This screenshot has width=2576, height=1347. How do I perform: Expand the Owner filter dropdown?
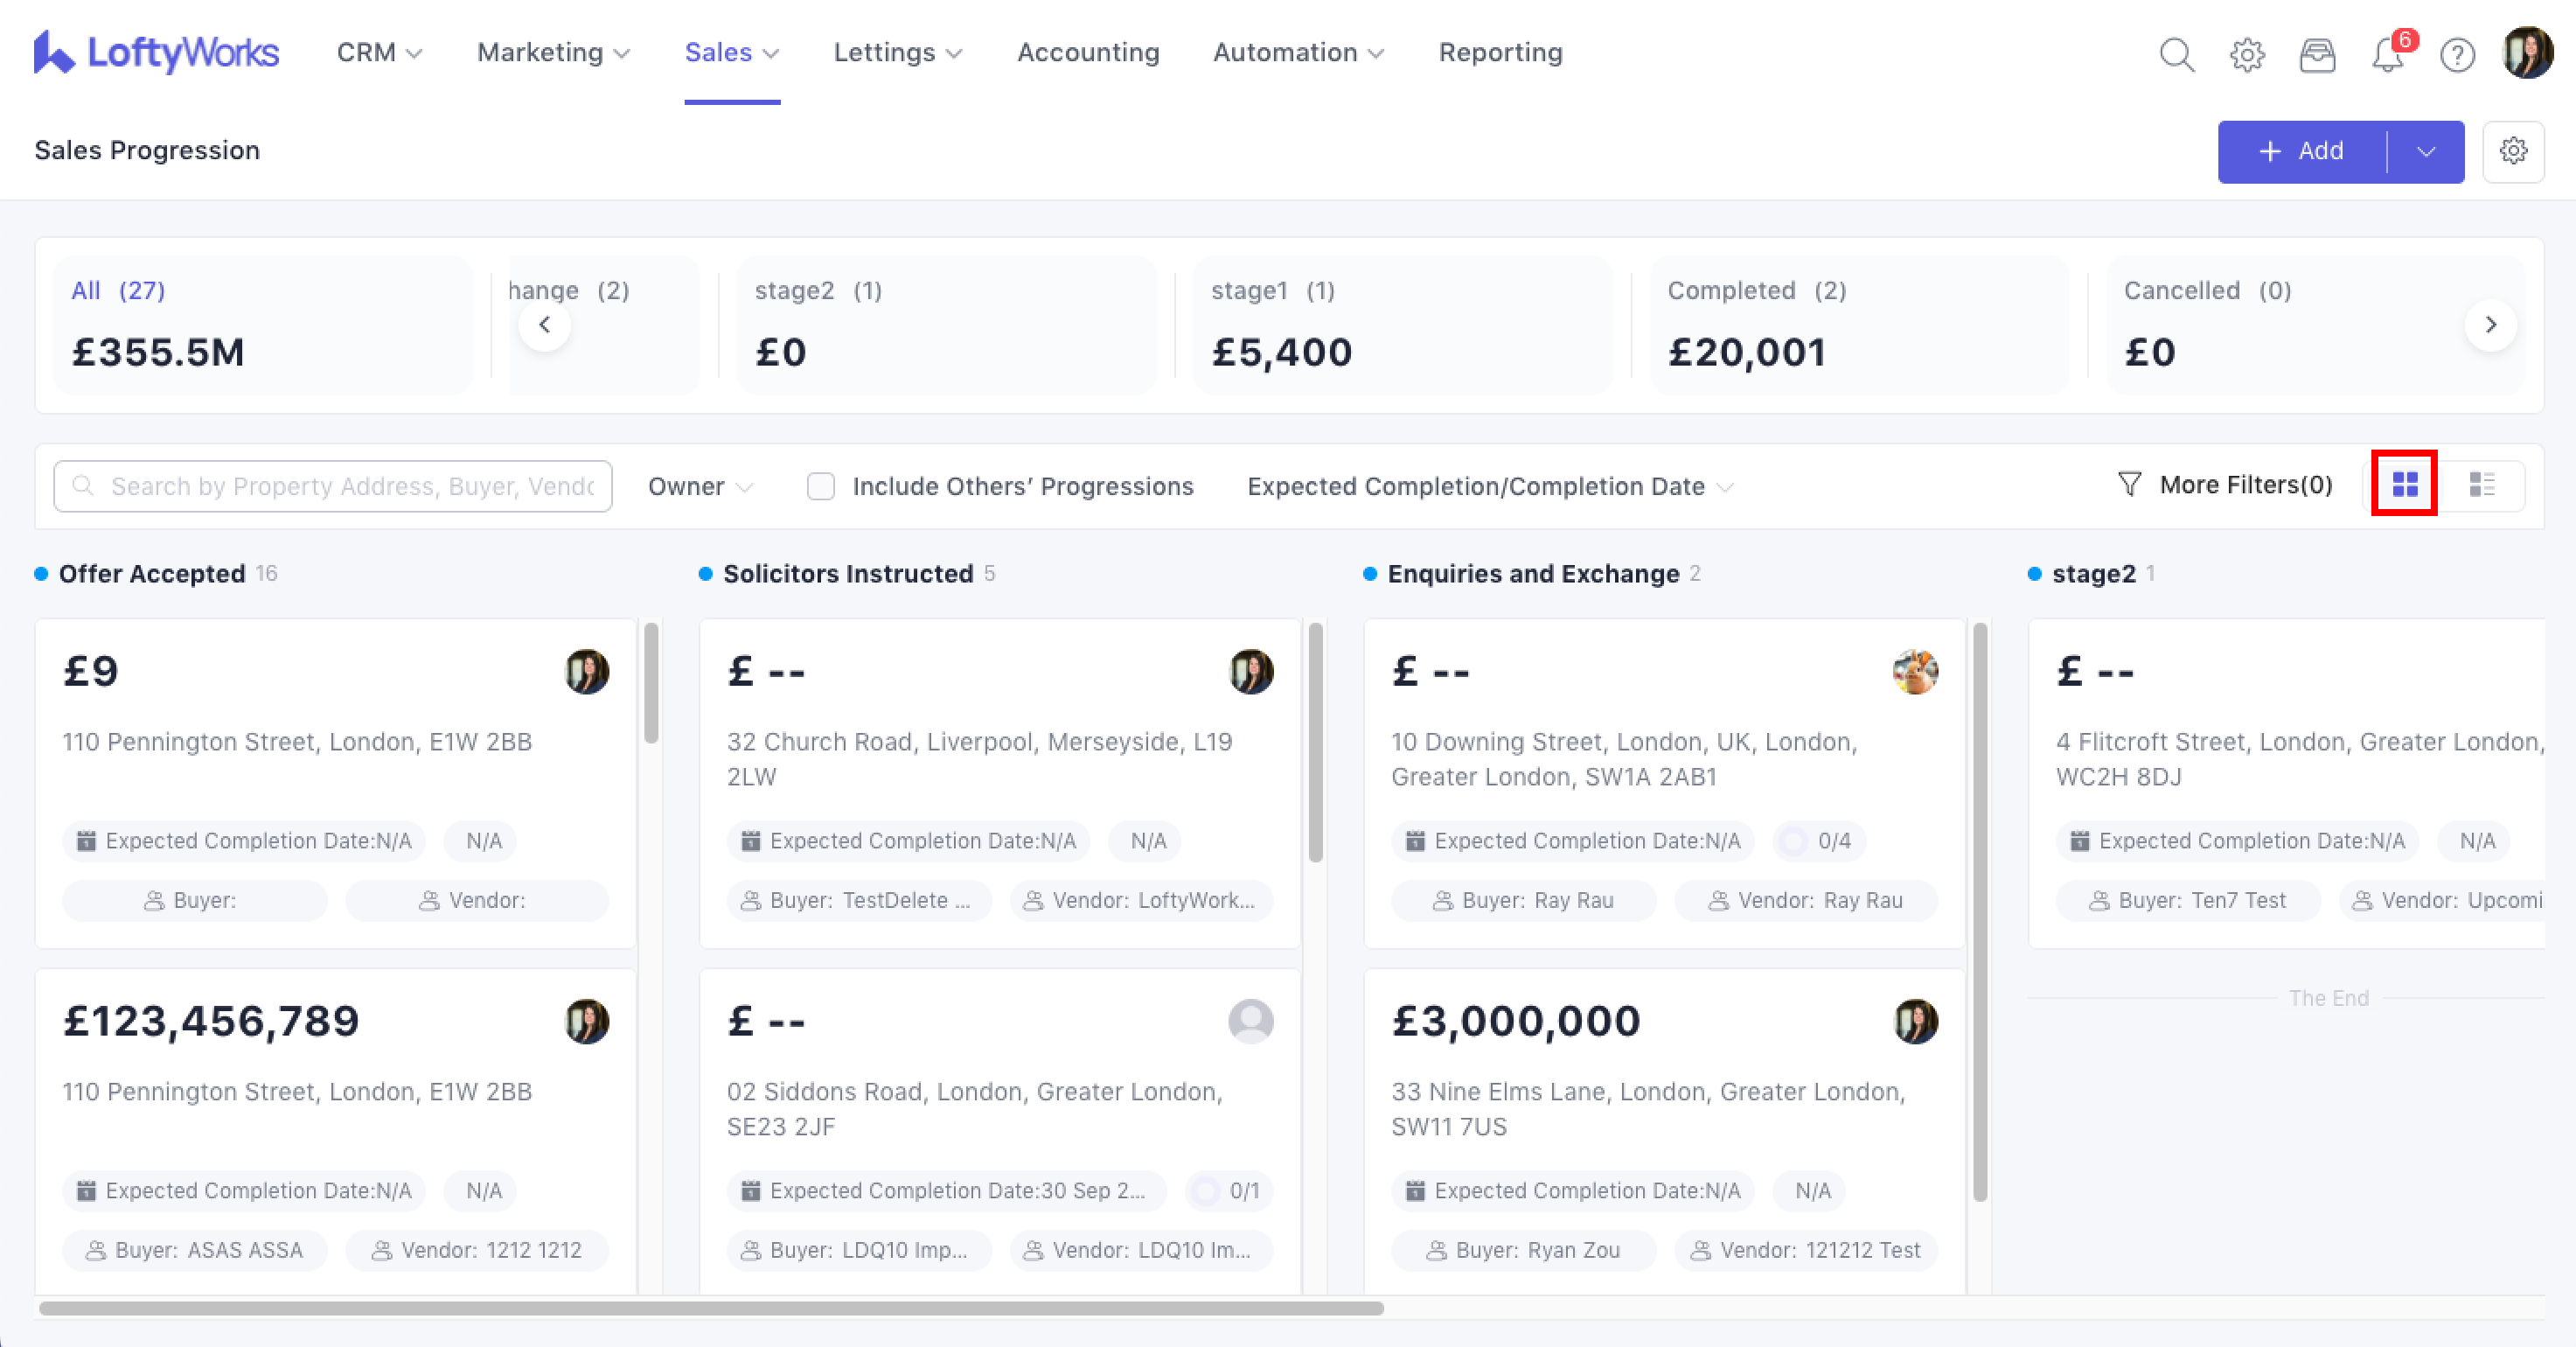point(700,486)
